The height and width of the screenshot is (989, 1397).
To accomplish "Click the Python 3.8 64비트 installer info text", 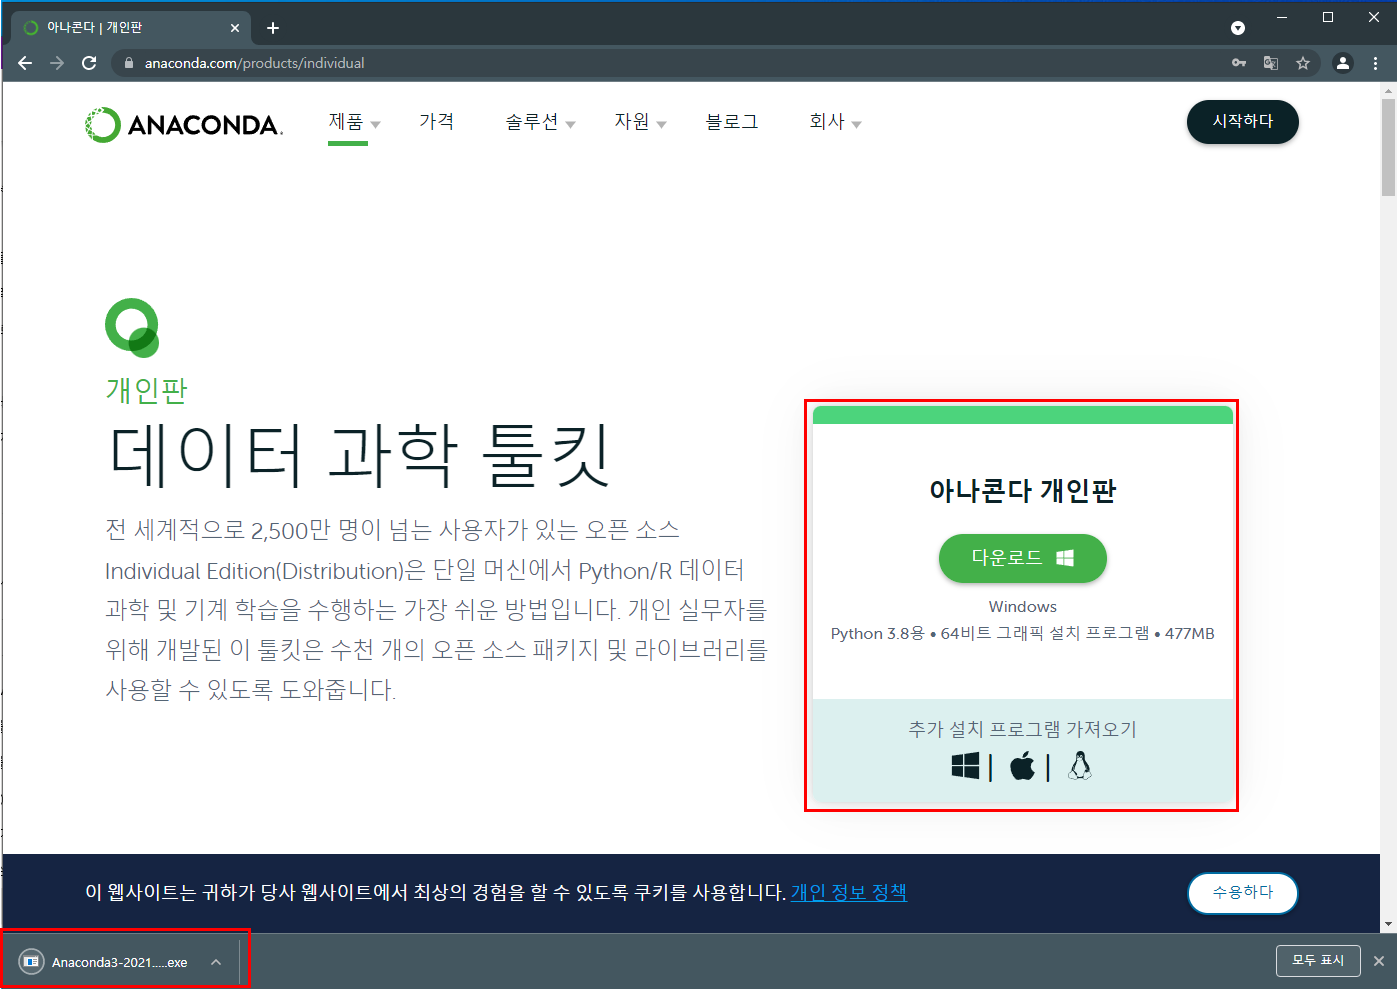I will coord(1023,634).
